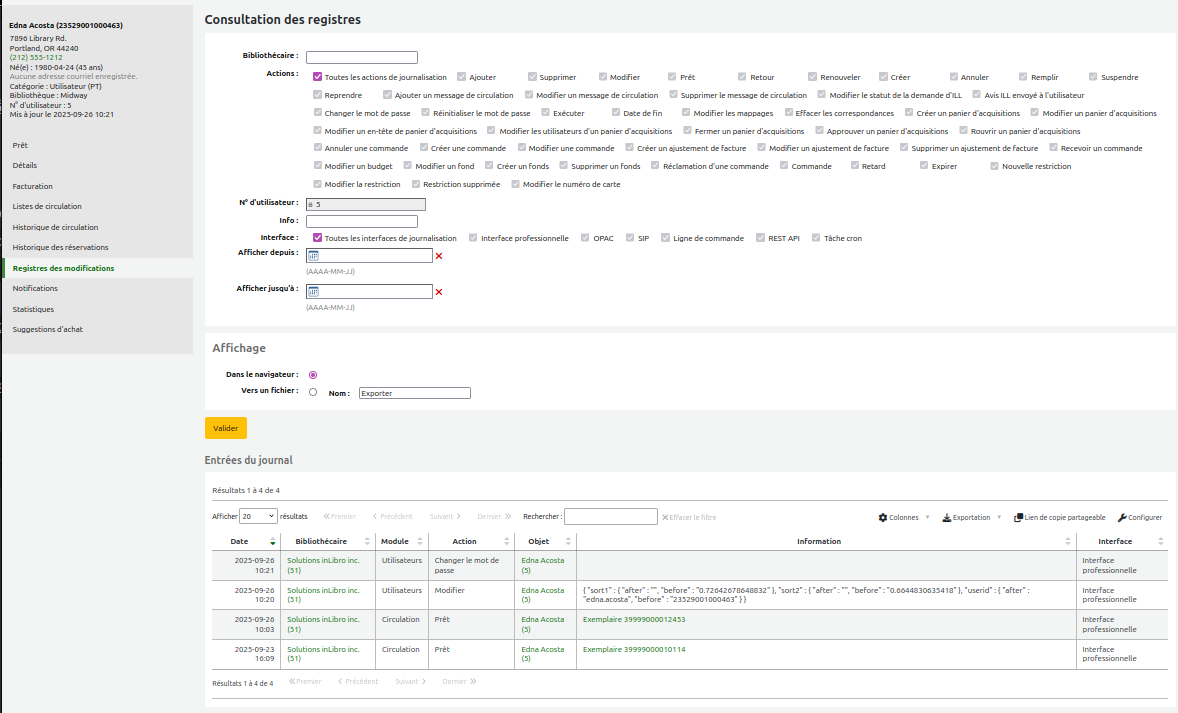This screenshot has width=1178, height=713.
Task: Open Exemplaire 39999000012453 link
Action: point(634,620)
